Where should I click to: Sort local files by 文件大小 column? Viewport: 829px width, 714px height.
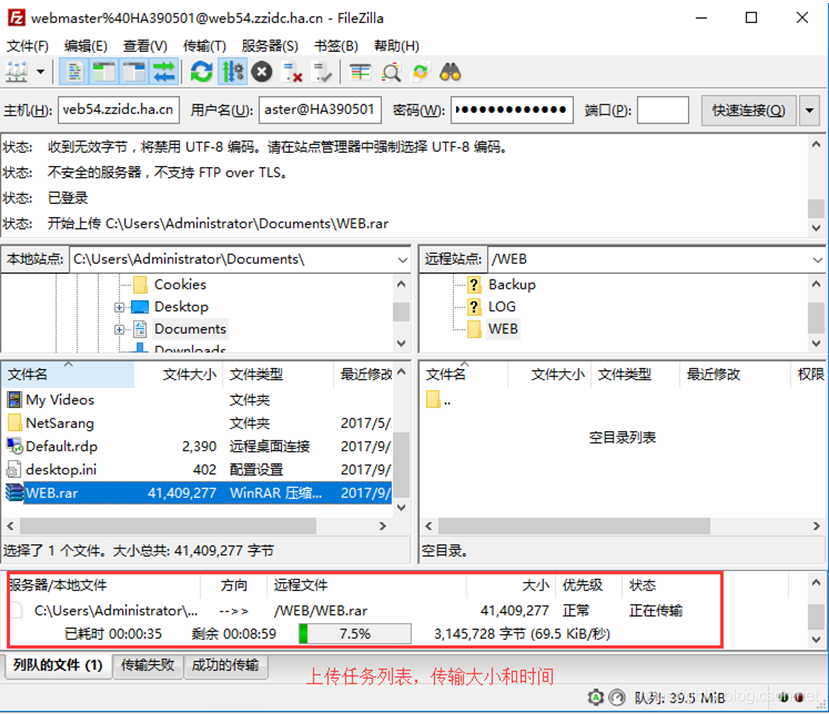click(178, 374)
